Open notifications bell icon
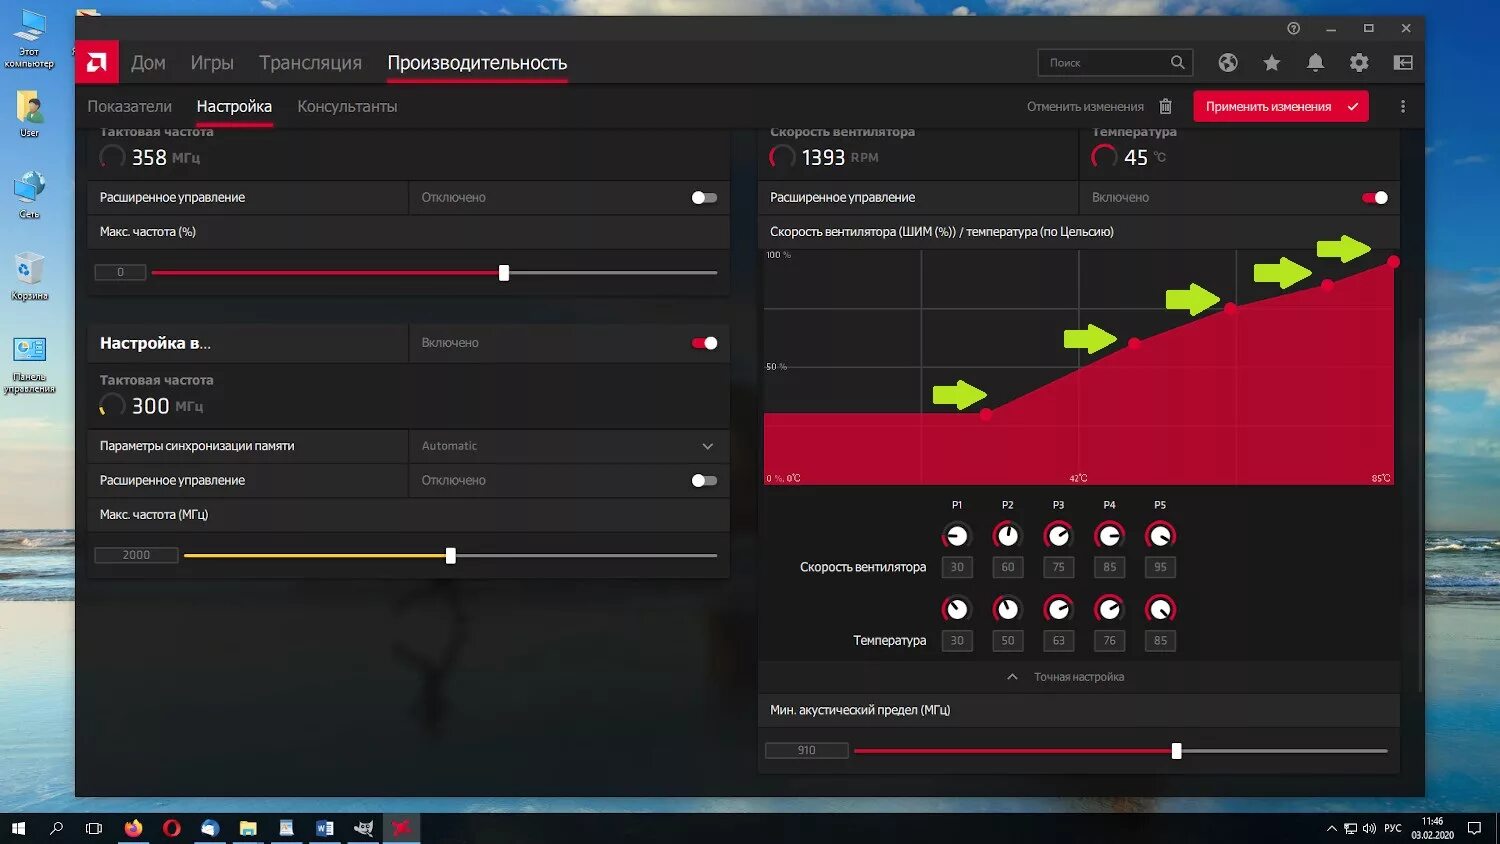This screenshot has height=844, width=1500. coord(1315,63)
